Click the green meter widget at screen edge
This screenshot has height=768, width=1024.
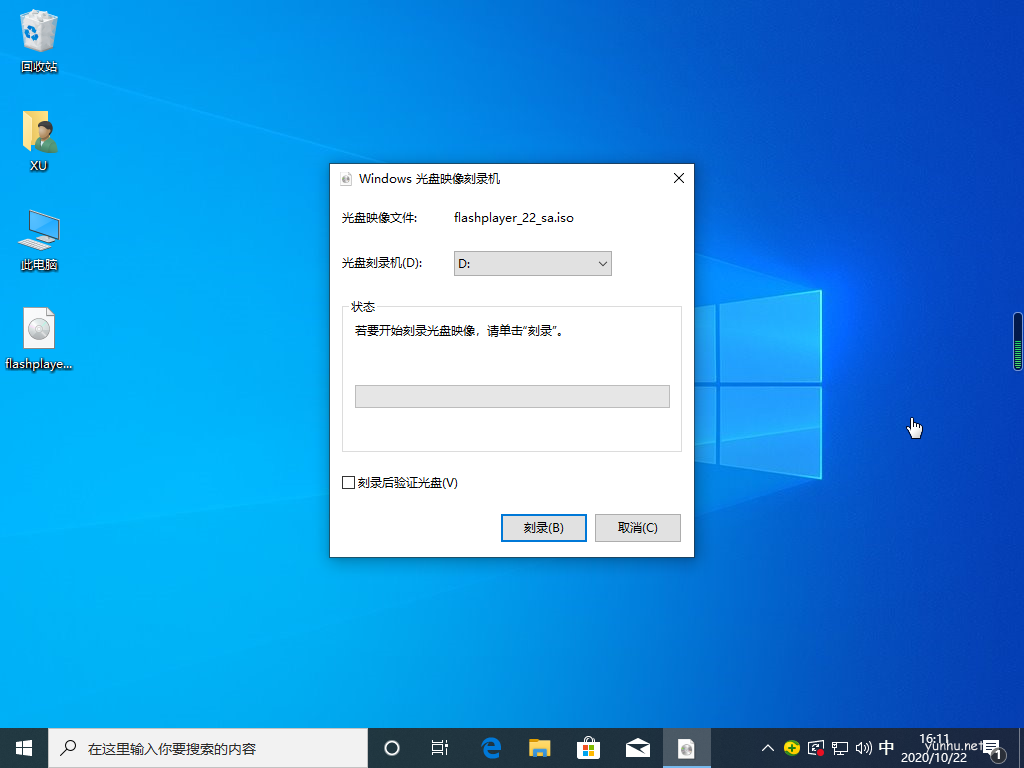[x=1017, y=342]
